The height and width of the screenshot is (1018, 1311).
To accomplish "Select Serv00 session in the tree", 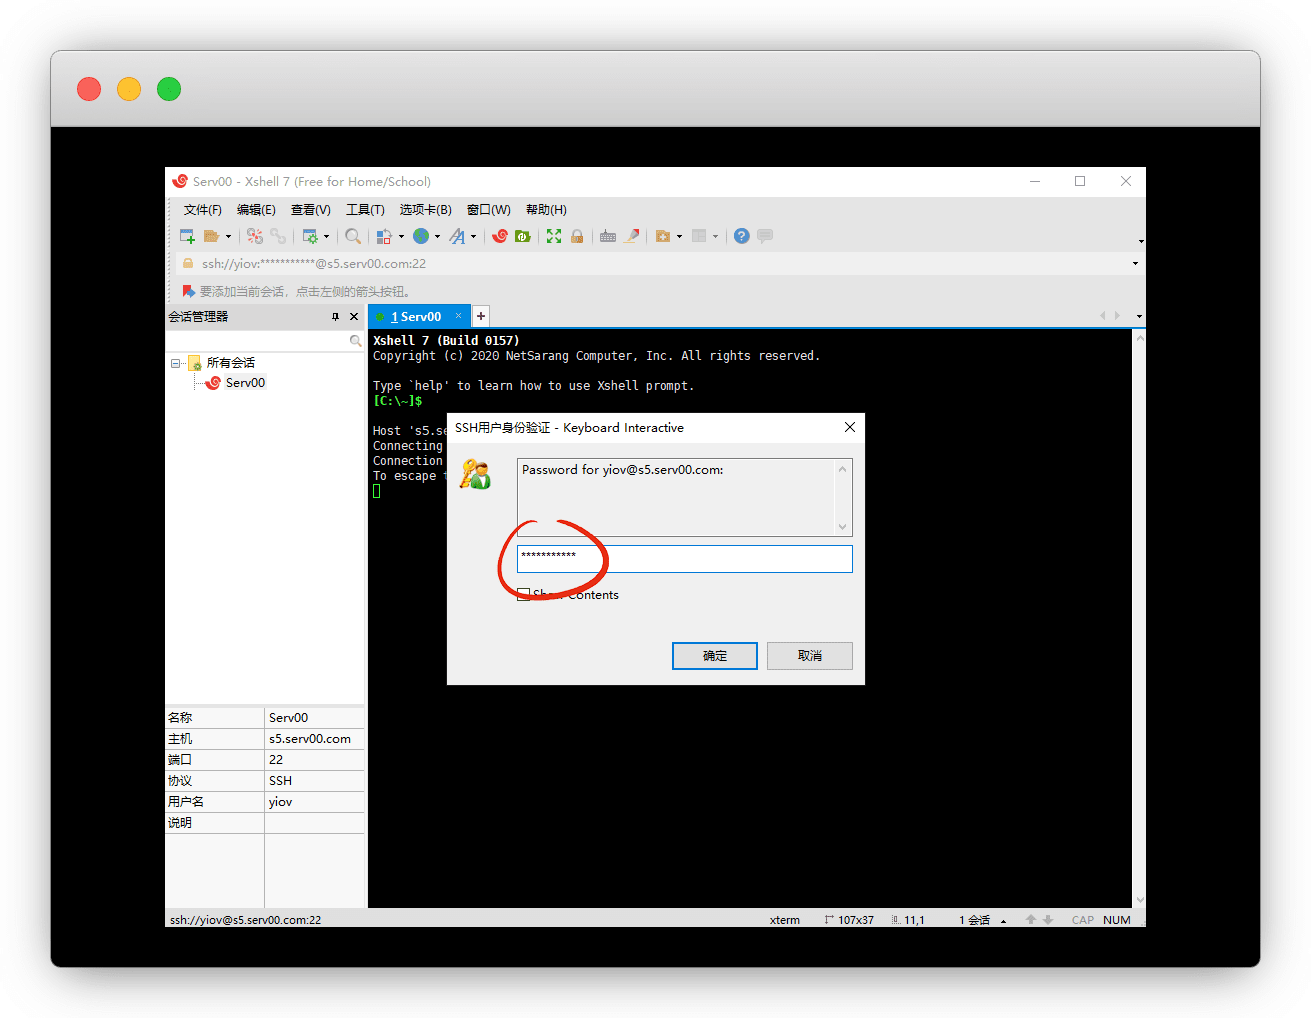I will pos(245,383).
